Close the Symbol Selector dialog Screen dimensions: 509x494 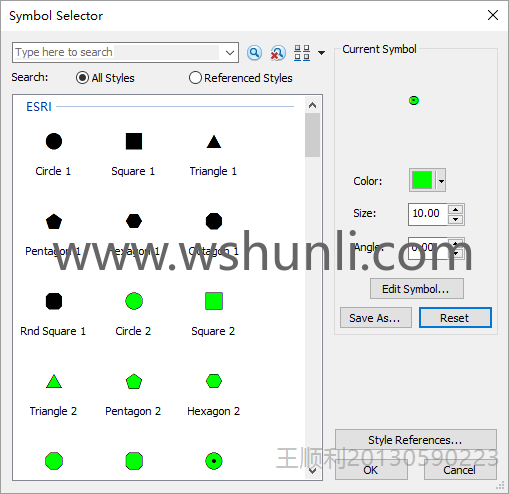point(493,15)
